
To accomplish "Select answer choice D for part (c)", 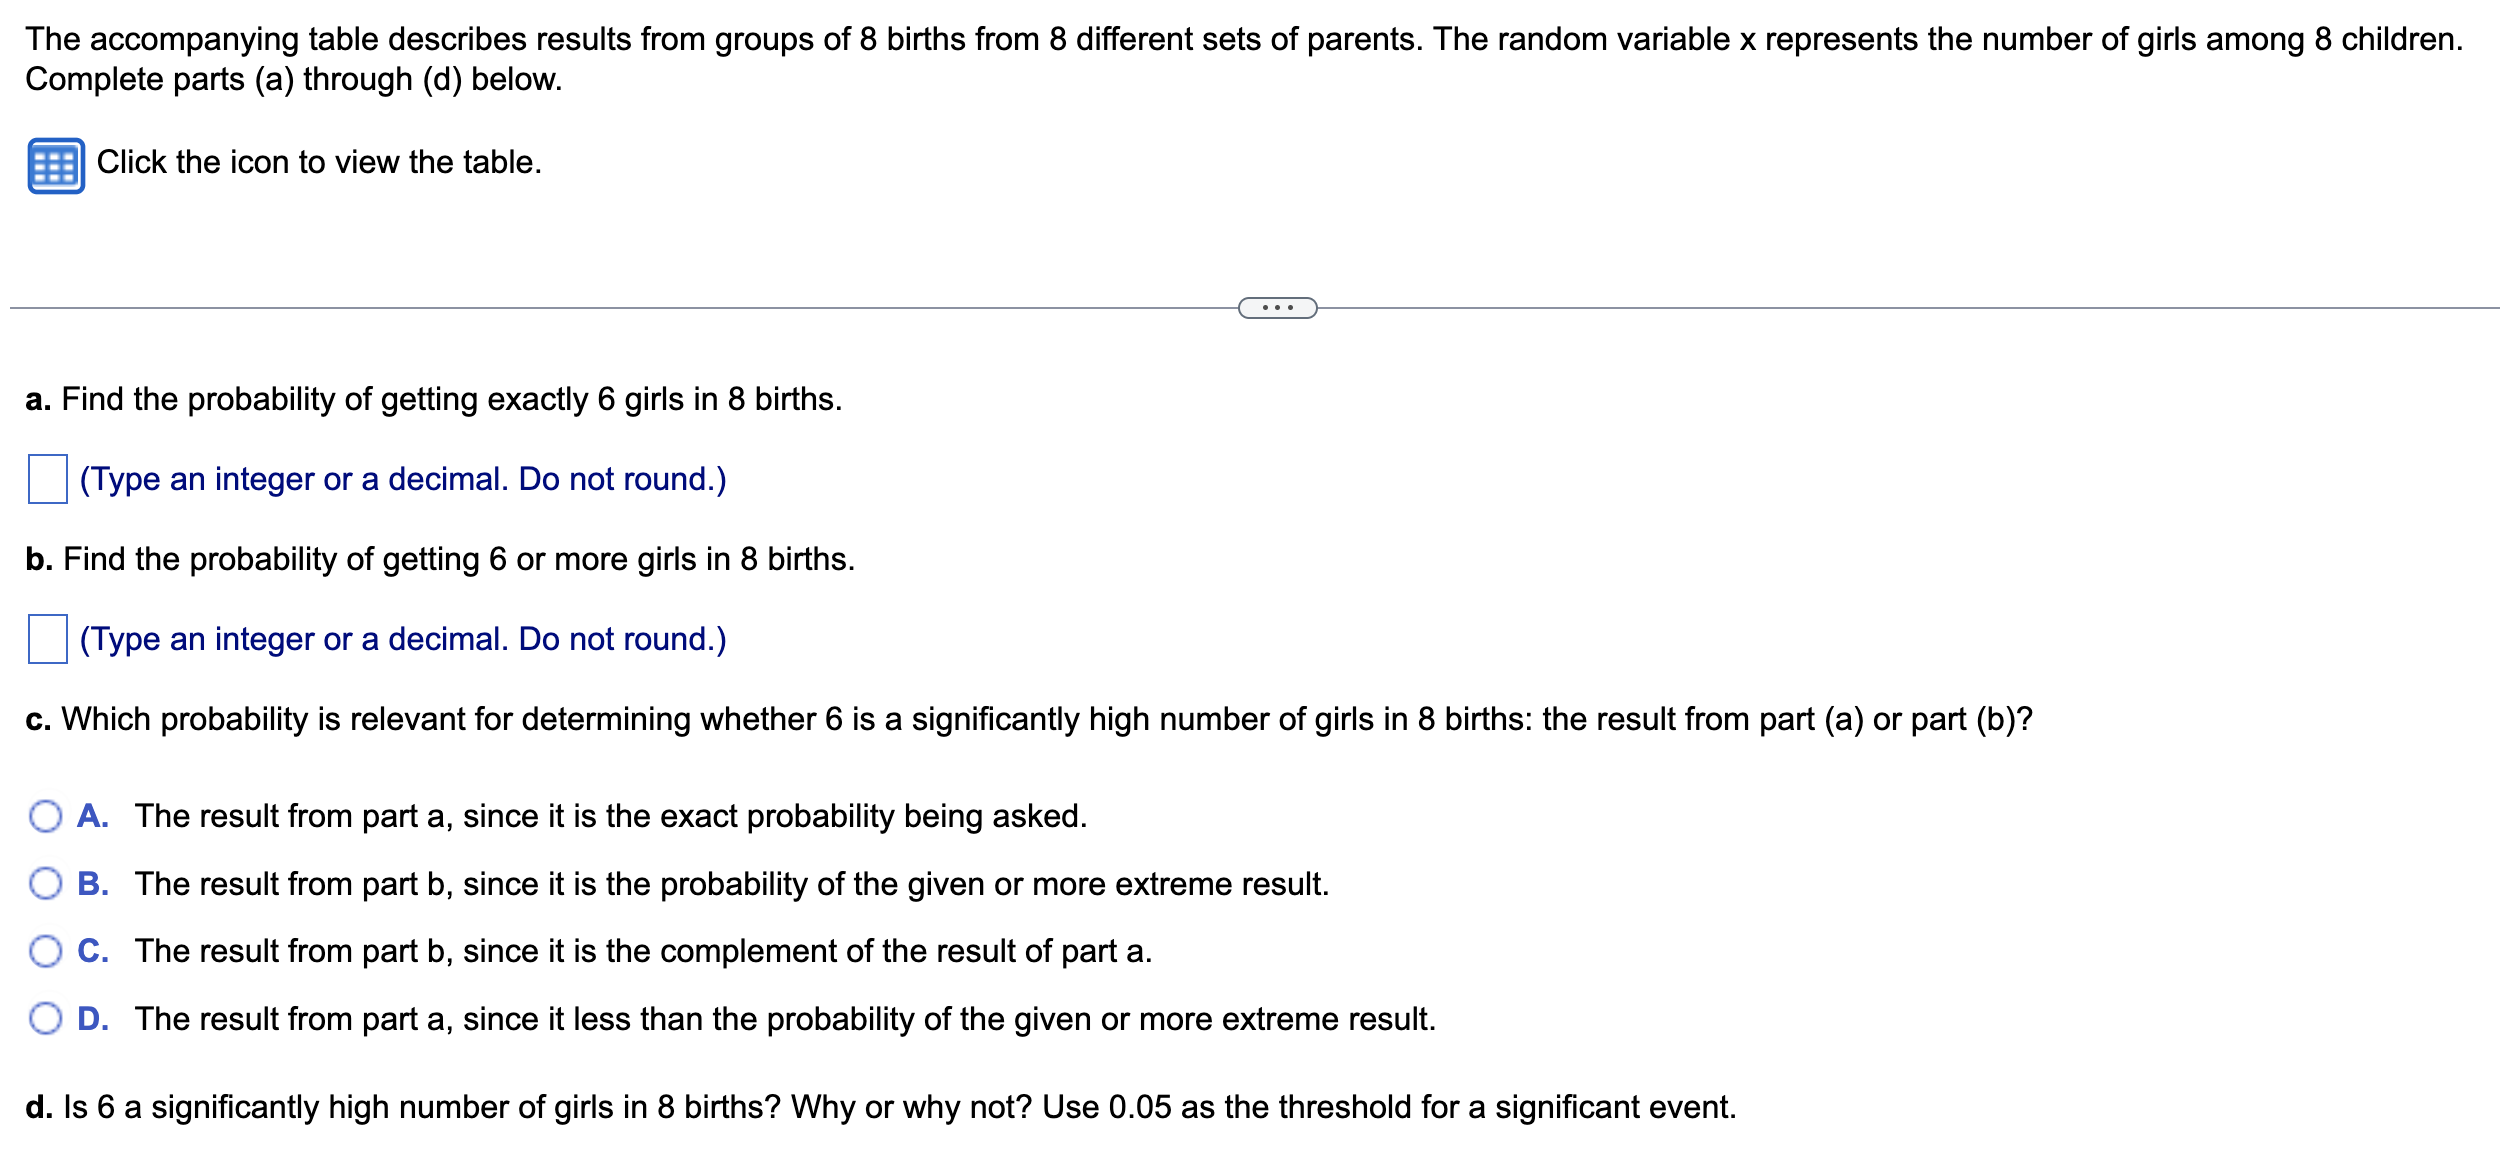I will (x=44, y=1019).
